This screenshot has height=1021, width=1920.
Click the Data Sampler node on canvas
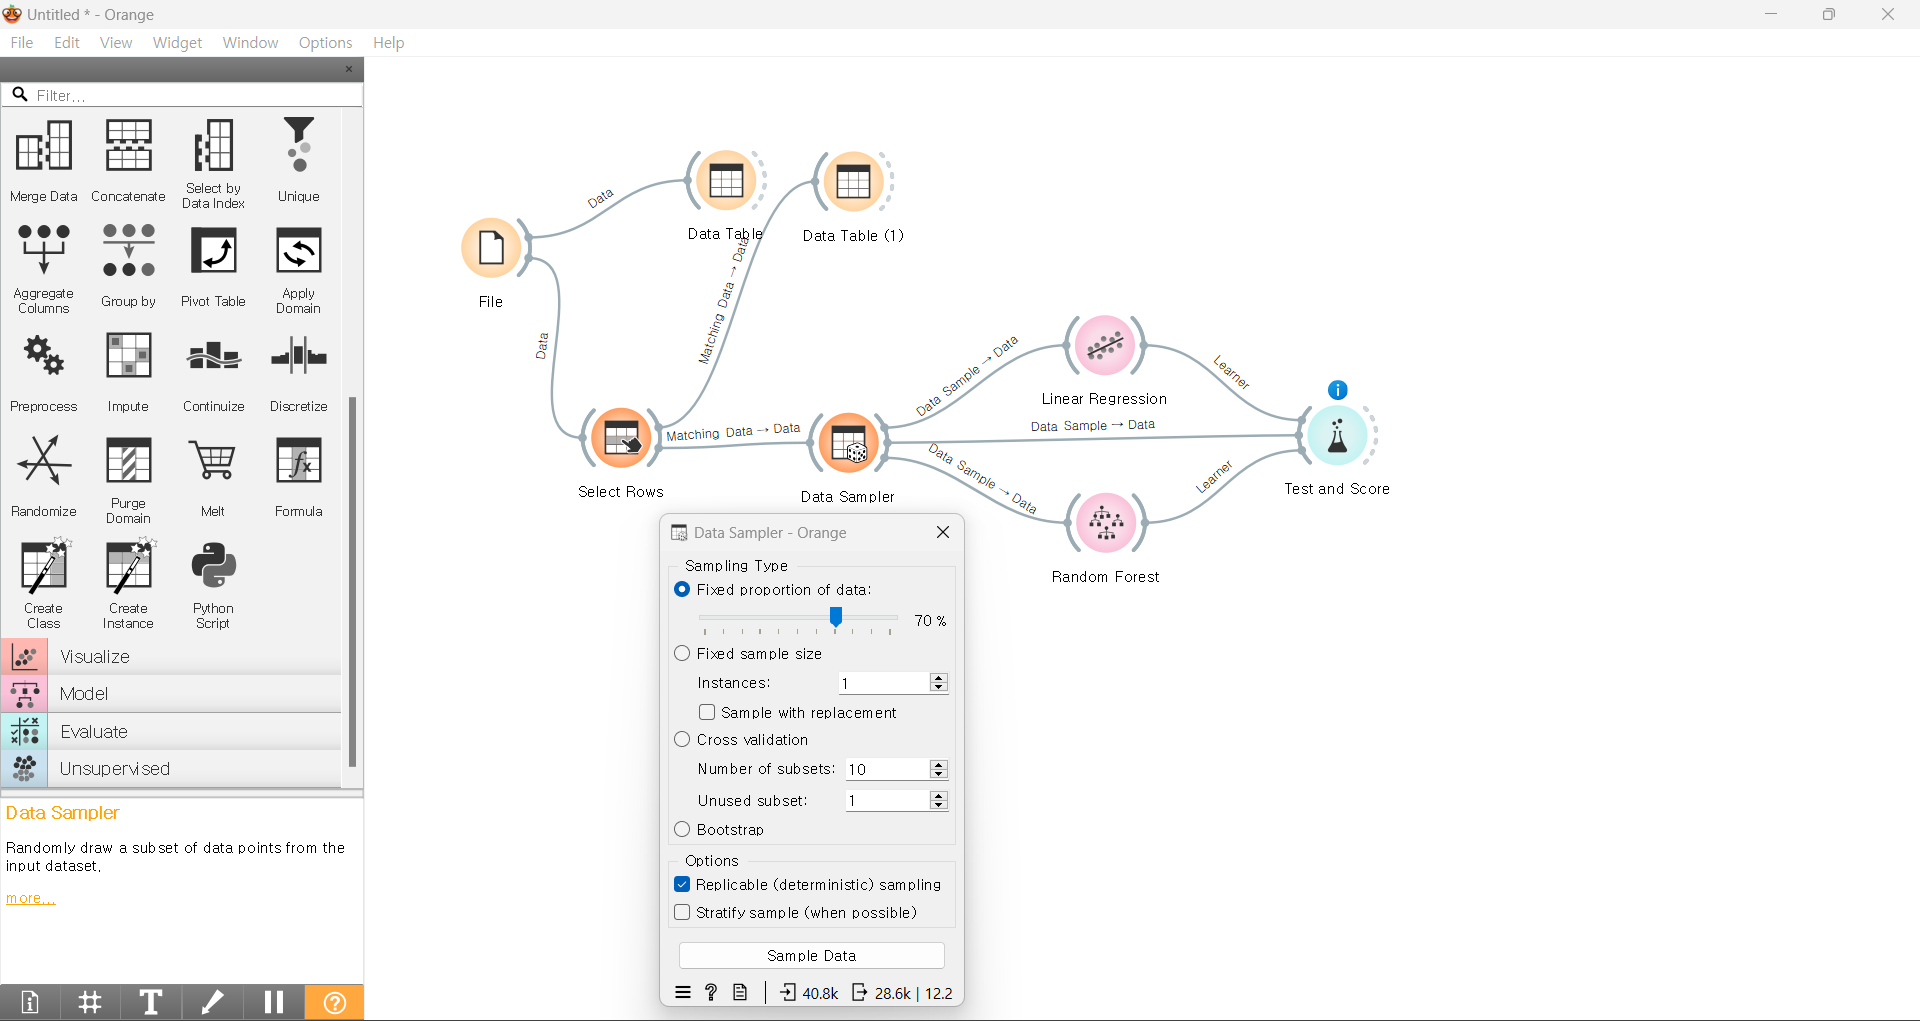click(848, 442)
